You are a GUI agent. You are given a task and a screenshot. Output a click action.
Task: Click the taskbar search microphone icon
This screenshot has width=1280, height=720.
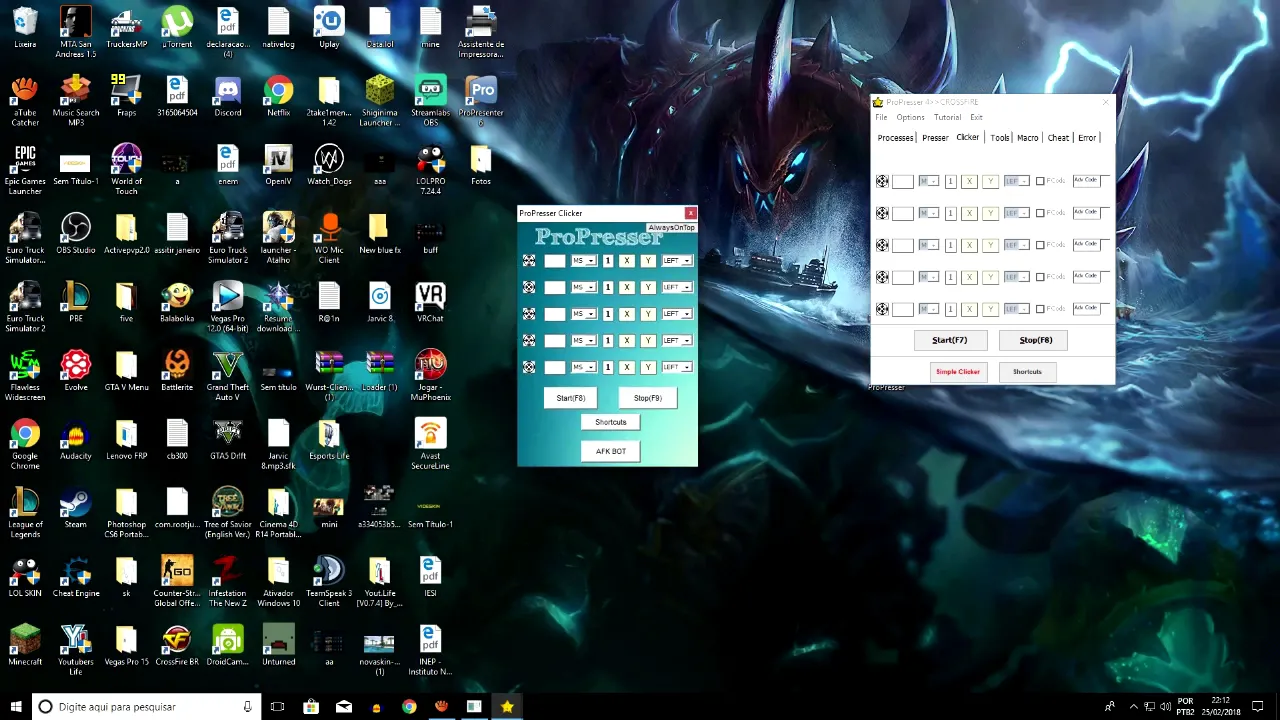point(247,707)
